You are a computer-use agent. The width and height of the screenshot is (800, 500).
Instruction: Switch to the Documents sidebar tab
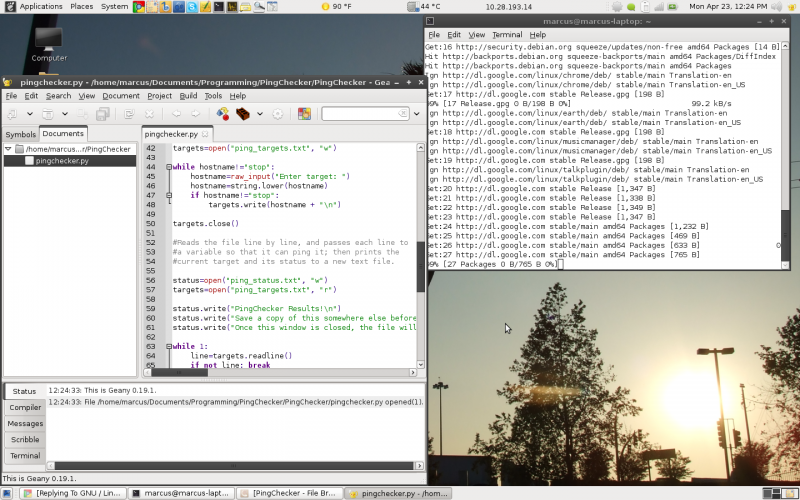(63, 133)
